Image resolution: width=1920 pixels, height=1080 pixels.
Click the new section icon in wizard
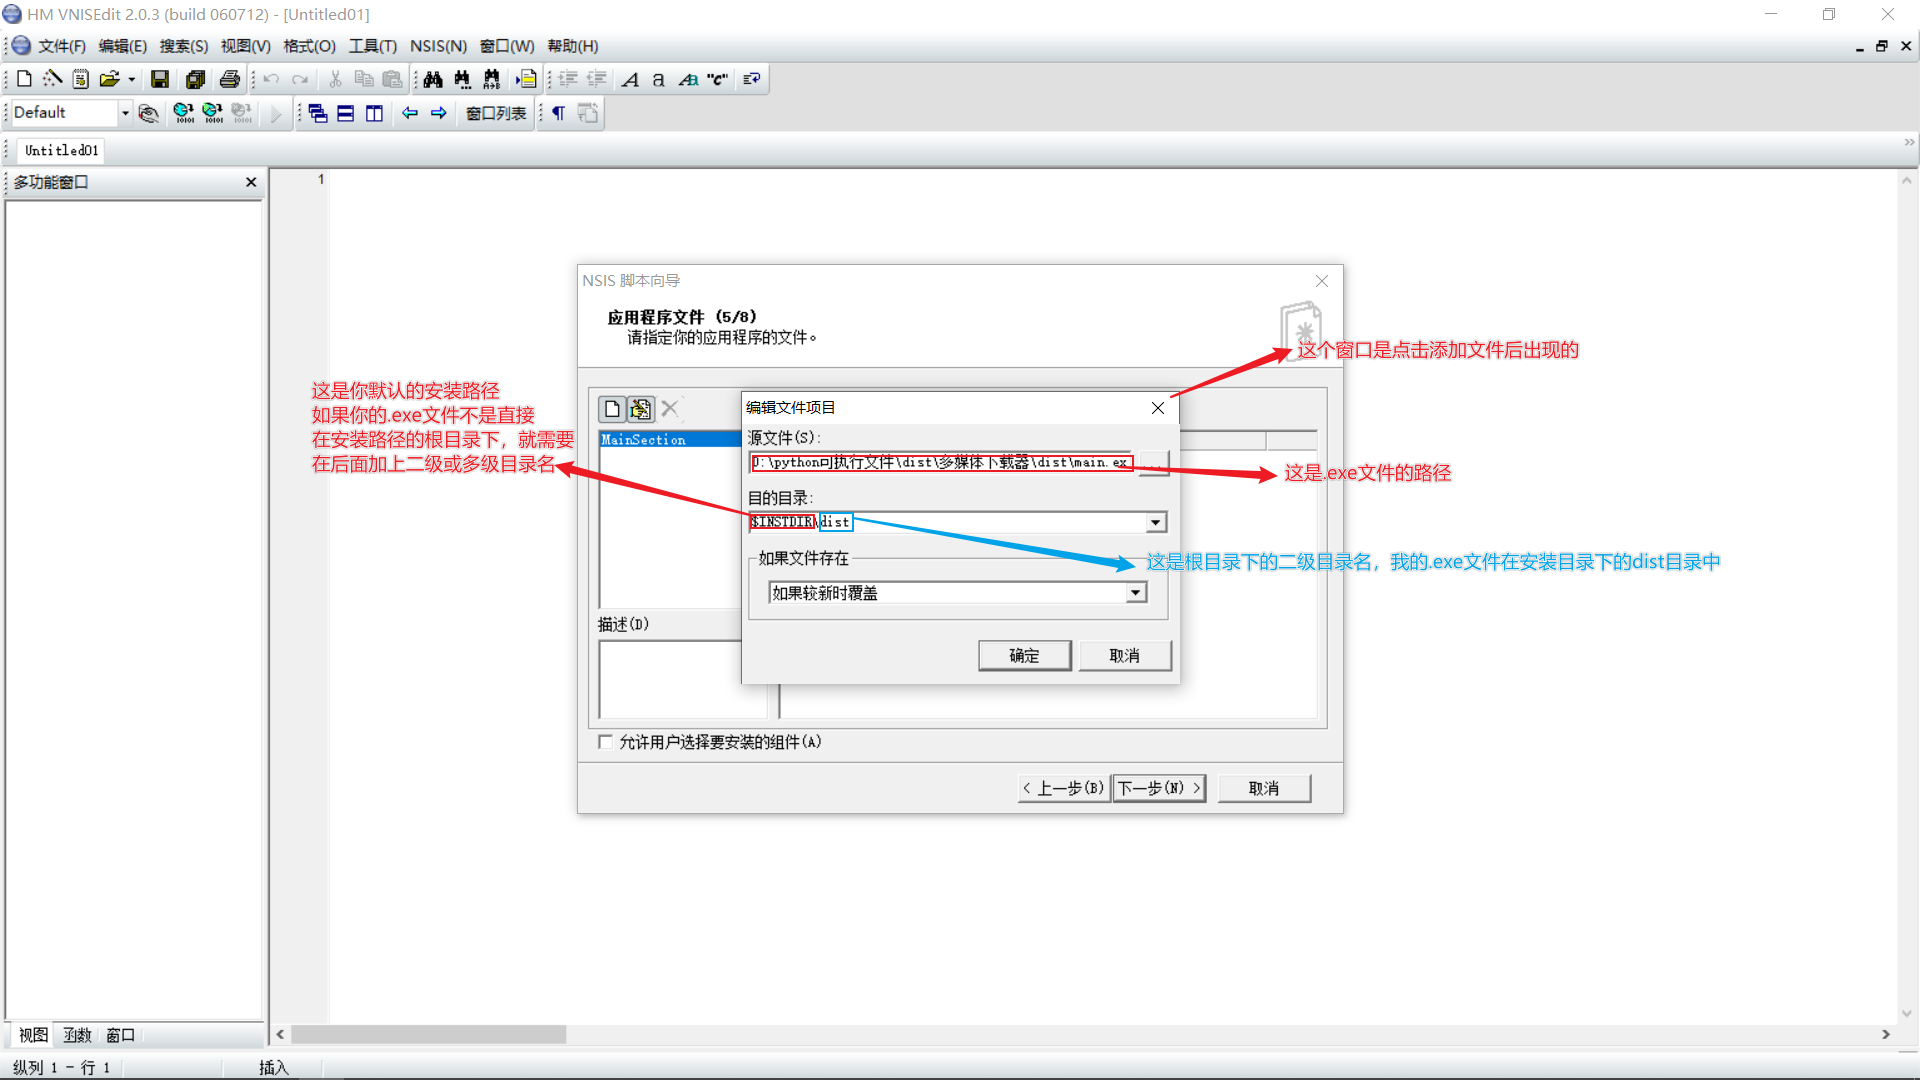[612, 408]
